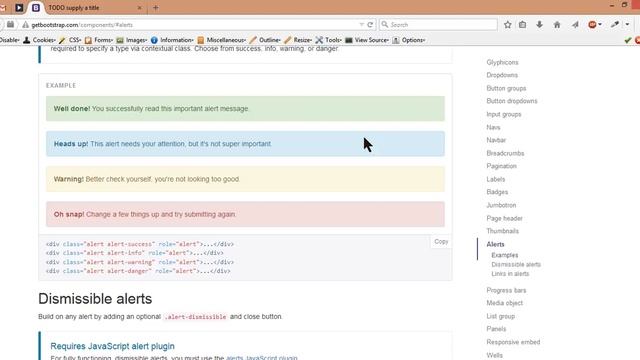Go to the browser home icon

pyautogui.click(x=557, y=24)
